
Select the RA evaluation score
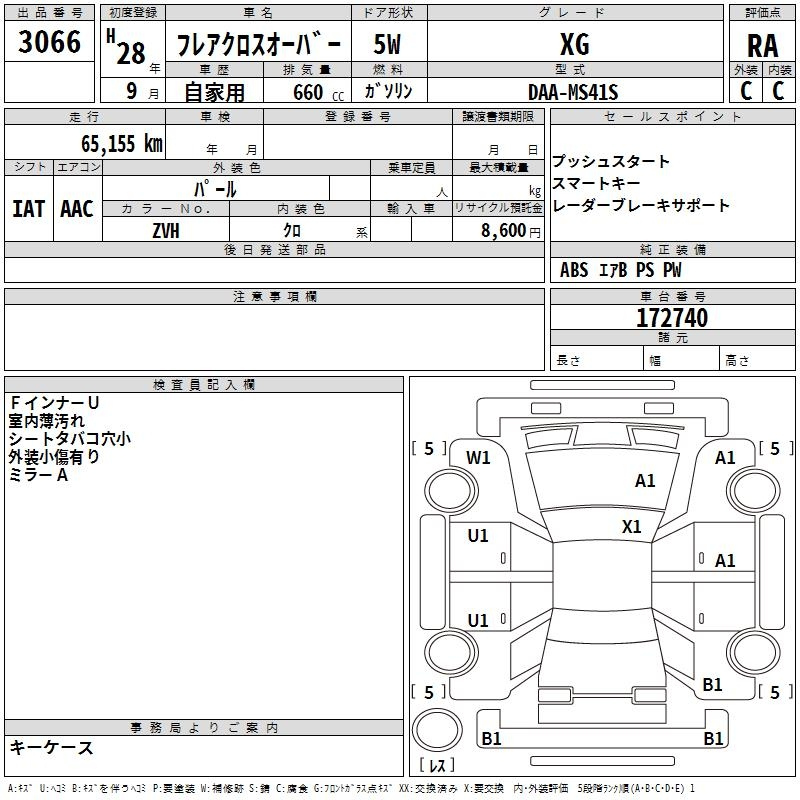point(762,46)
